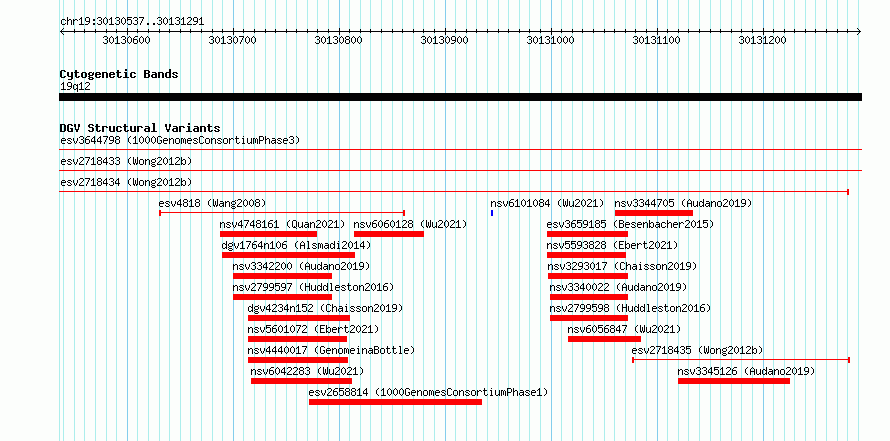The width and height of the screenshot is (890, 441).
Task: Click ruler position 30131000
Action: 551,40
